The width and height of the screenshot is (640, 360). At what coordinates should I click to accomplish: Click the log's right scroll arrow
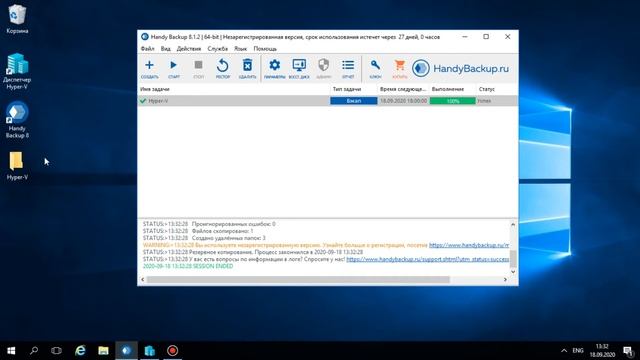(x=505, y=280)
